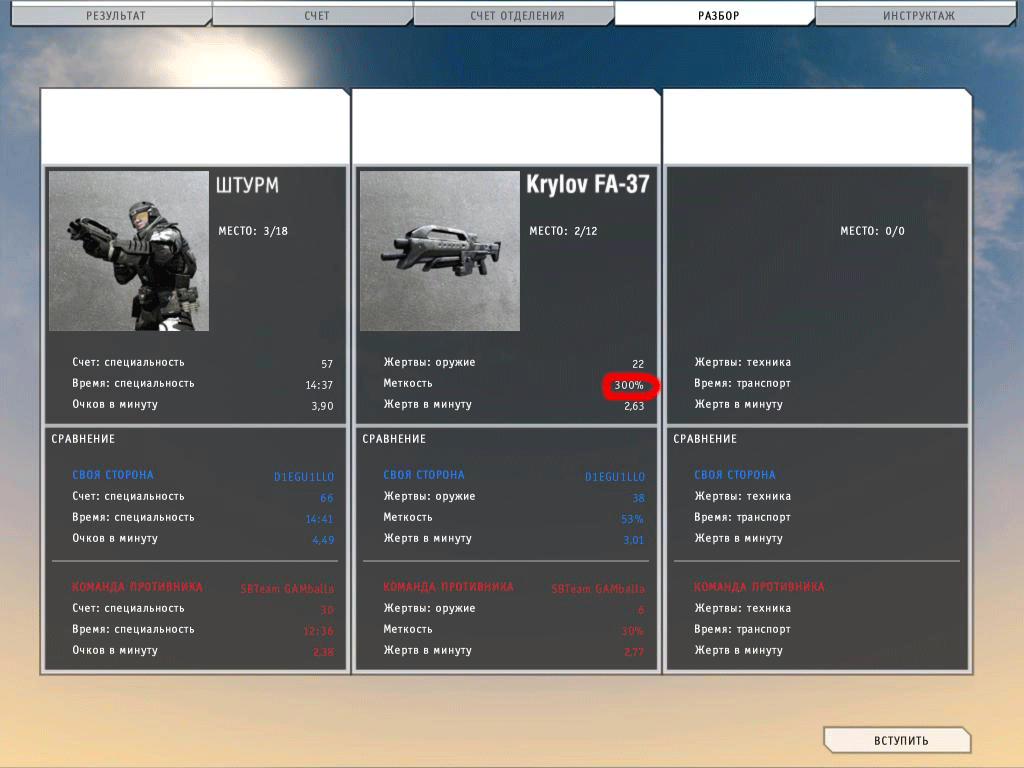Viewport: 1024px width, 768px height.
Task: Click SBTeam GAMballa in the Krylov FA-37 panel
Action: (598, 588)
